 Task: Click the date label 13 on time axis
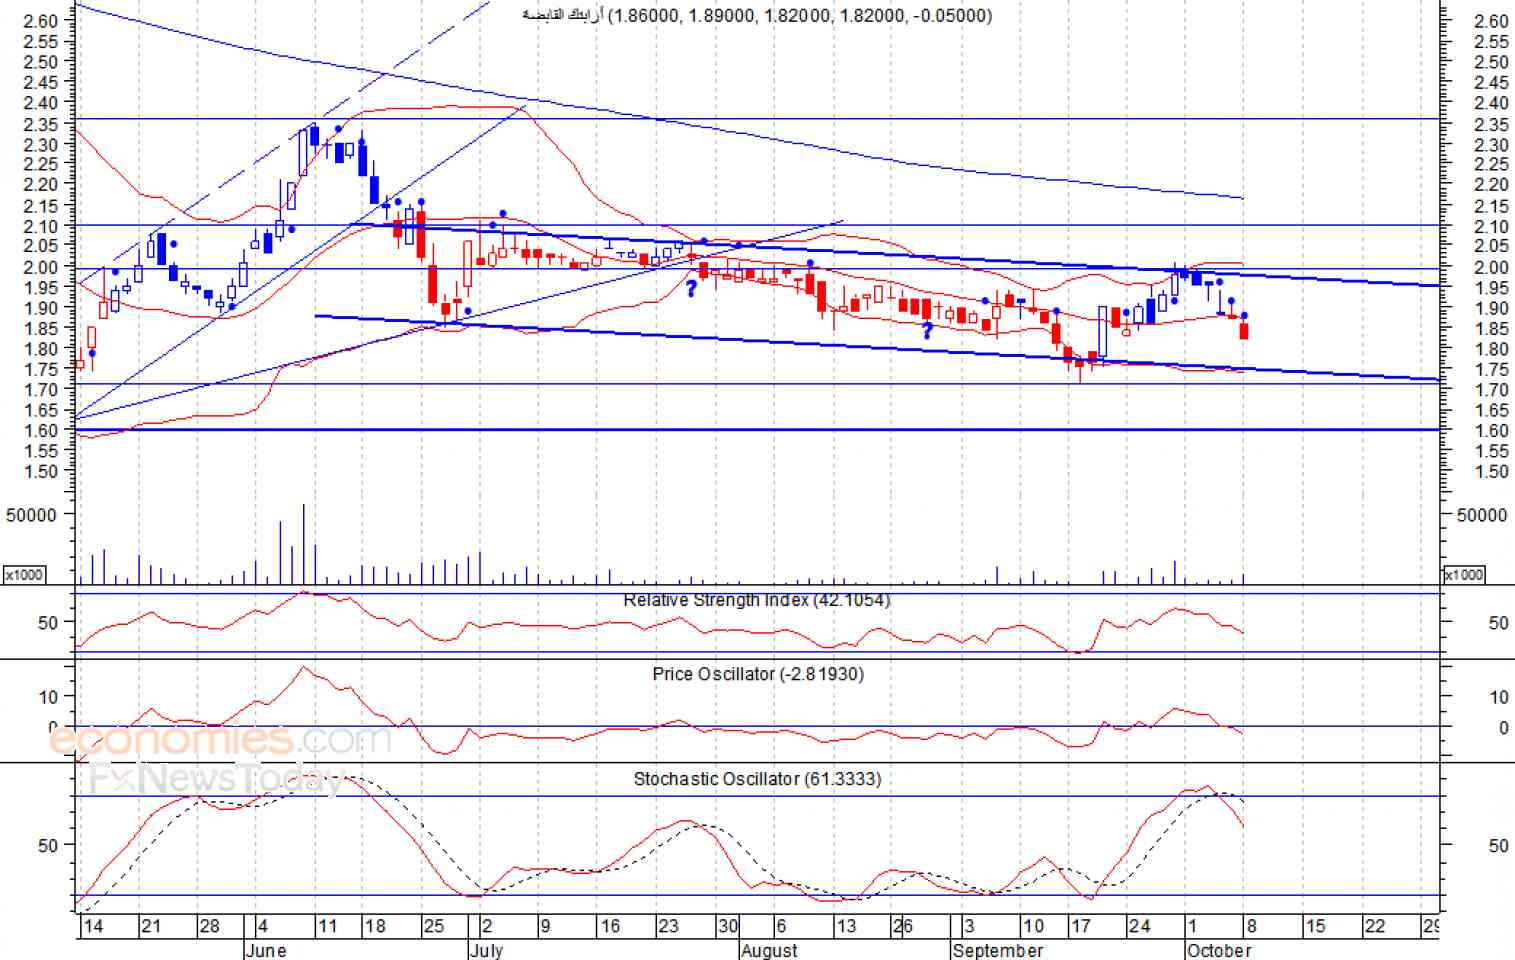(x=846, y=926)
